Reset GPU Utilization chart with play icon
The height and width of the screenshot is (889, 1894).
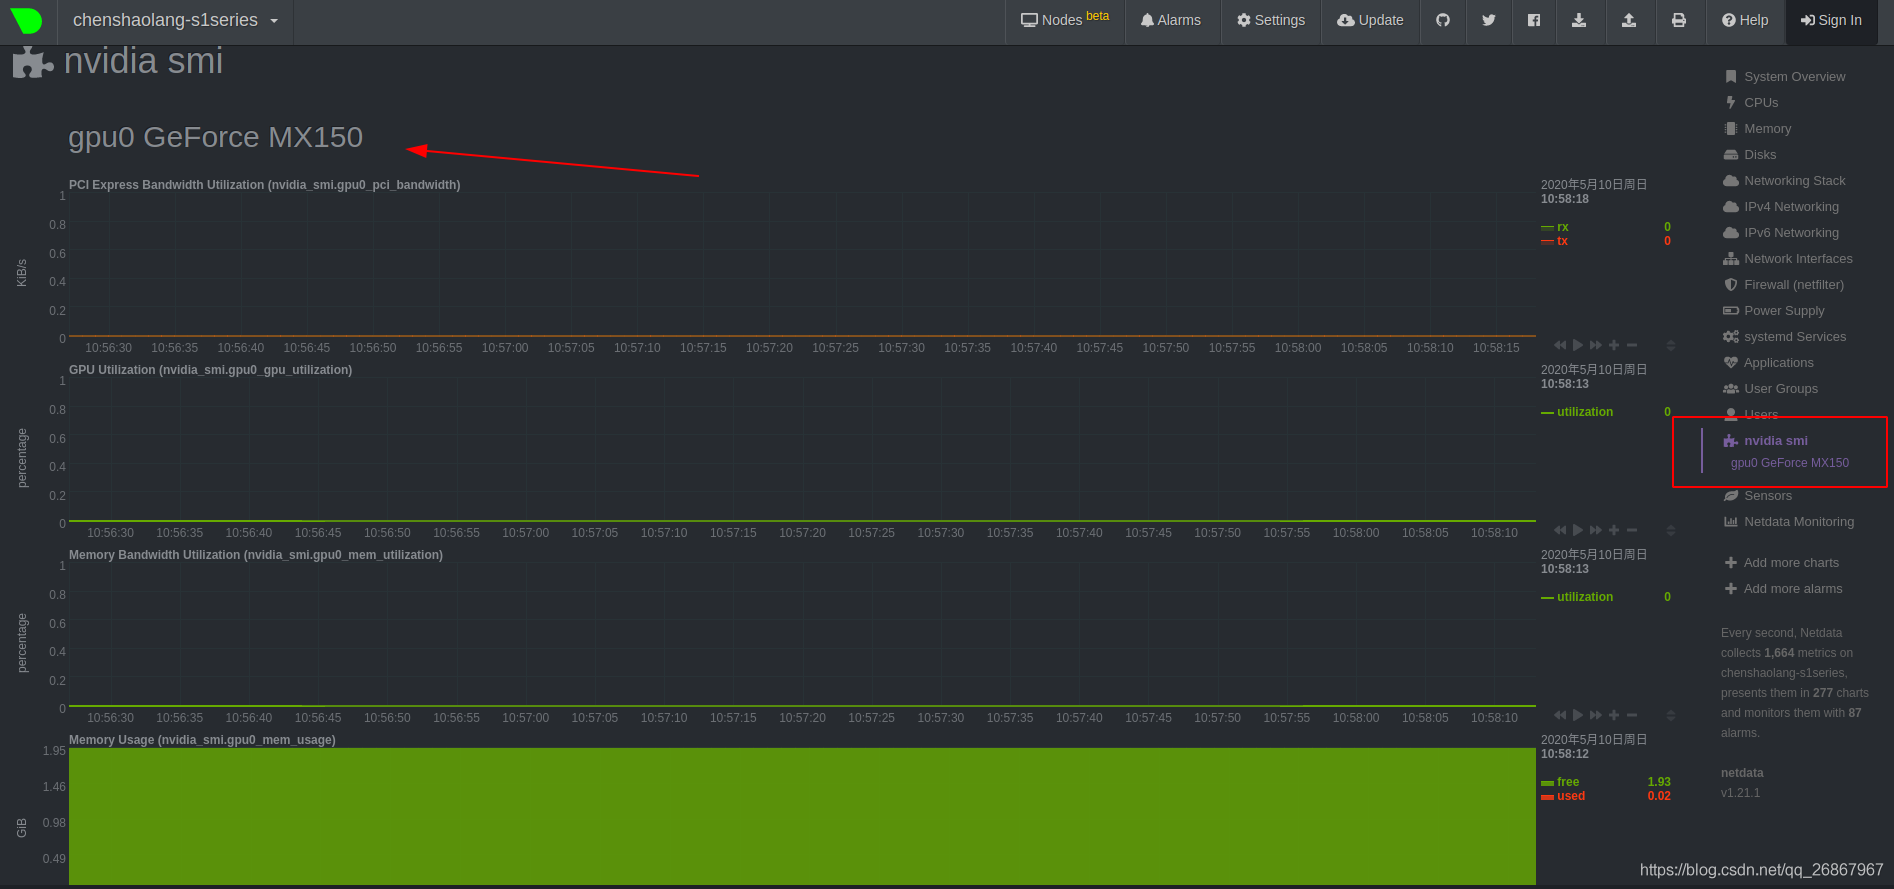tap(1578, 530)
